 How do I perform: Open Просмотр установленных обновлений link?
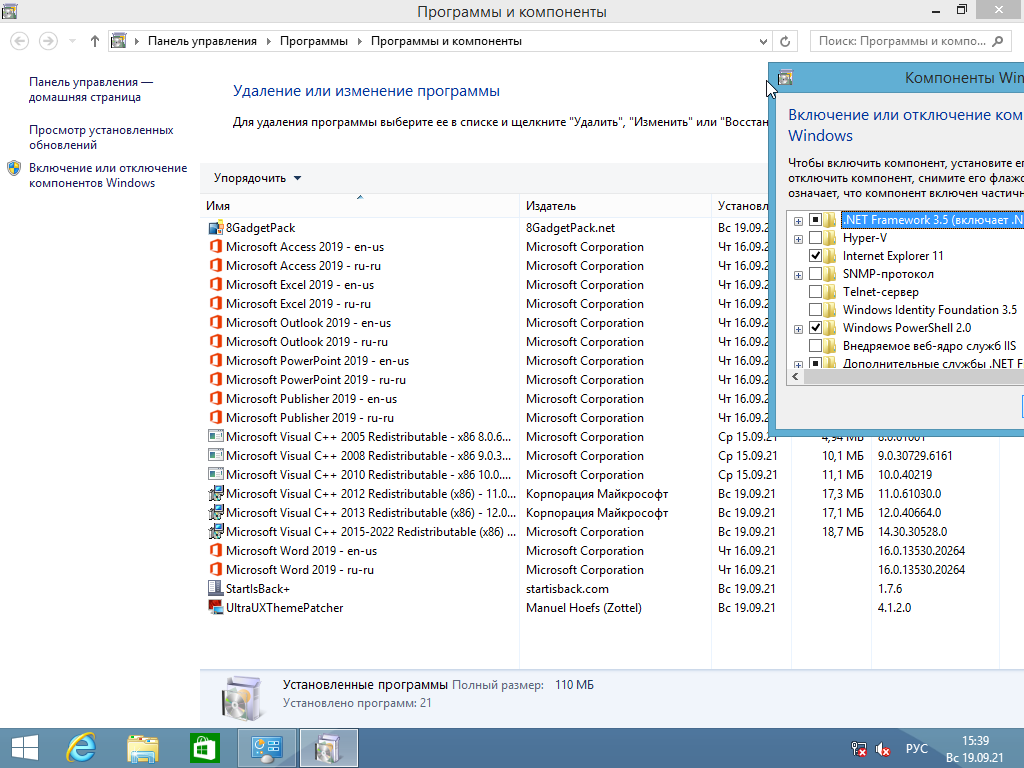click(x=101, y=137)
